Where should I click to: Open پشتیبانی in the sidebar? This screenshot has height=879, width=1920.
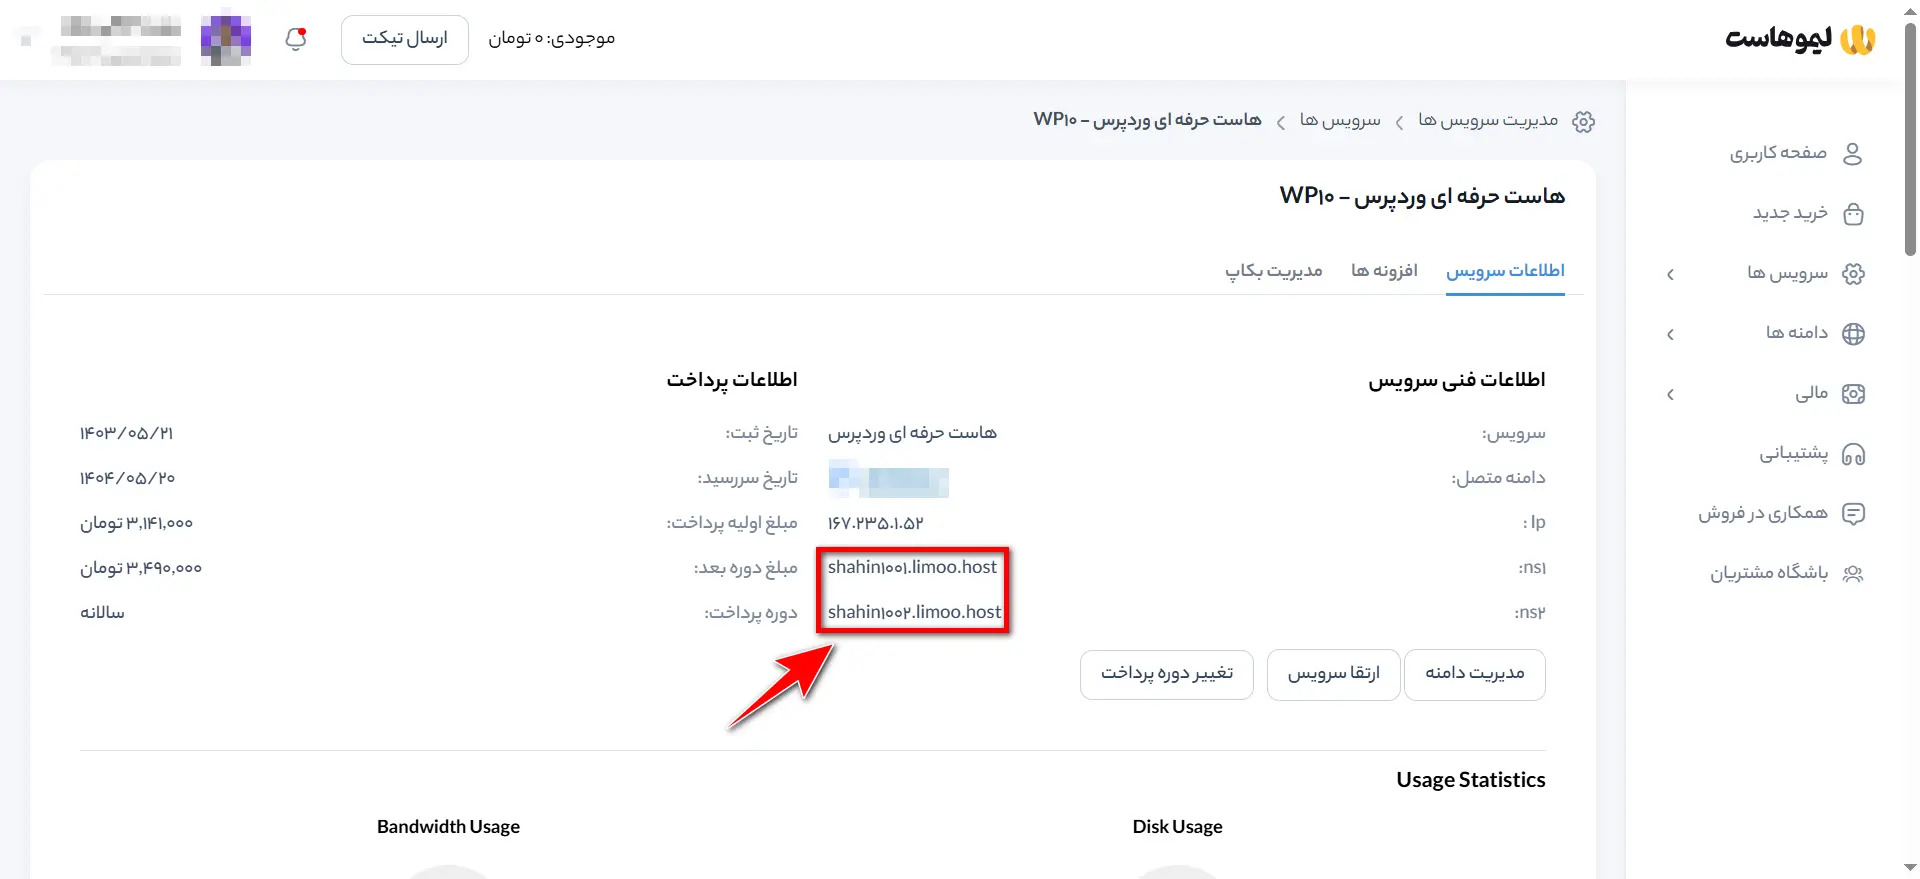pyautogui.click(x=1794, y=454)
